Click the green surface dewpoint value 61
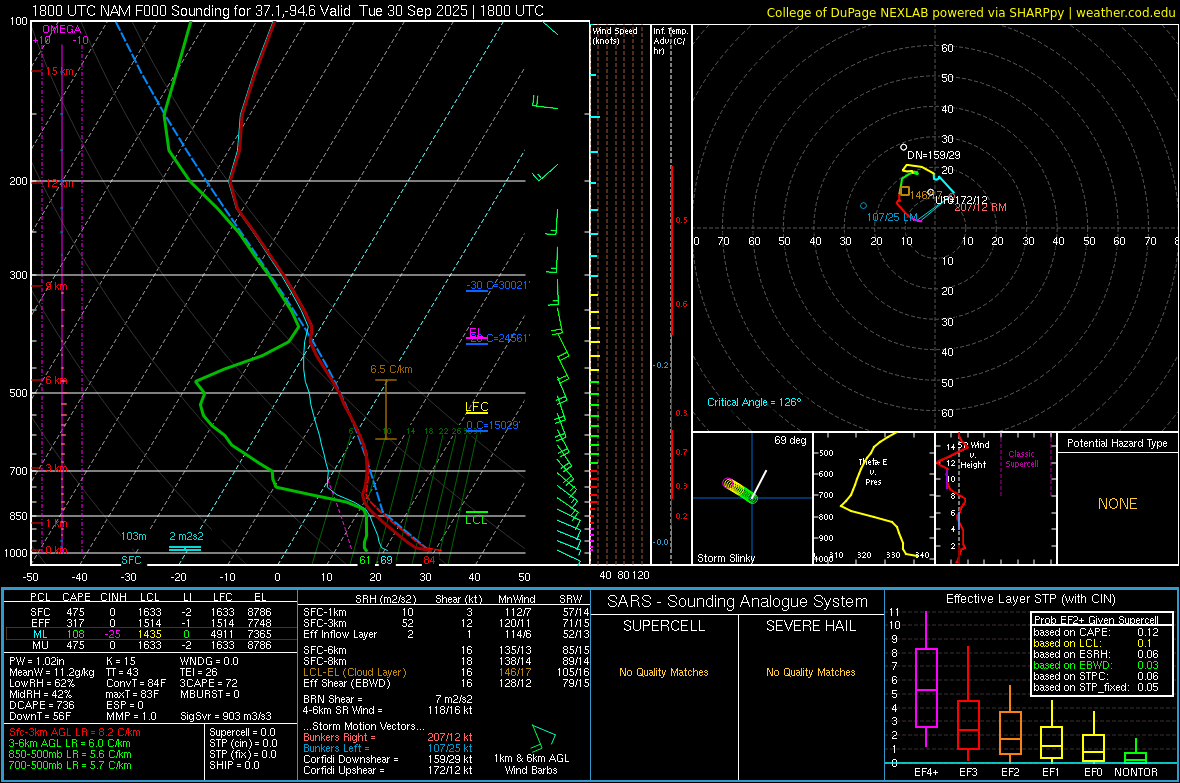Screen dimensions: 1180x783 [x=364, y=560]
